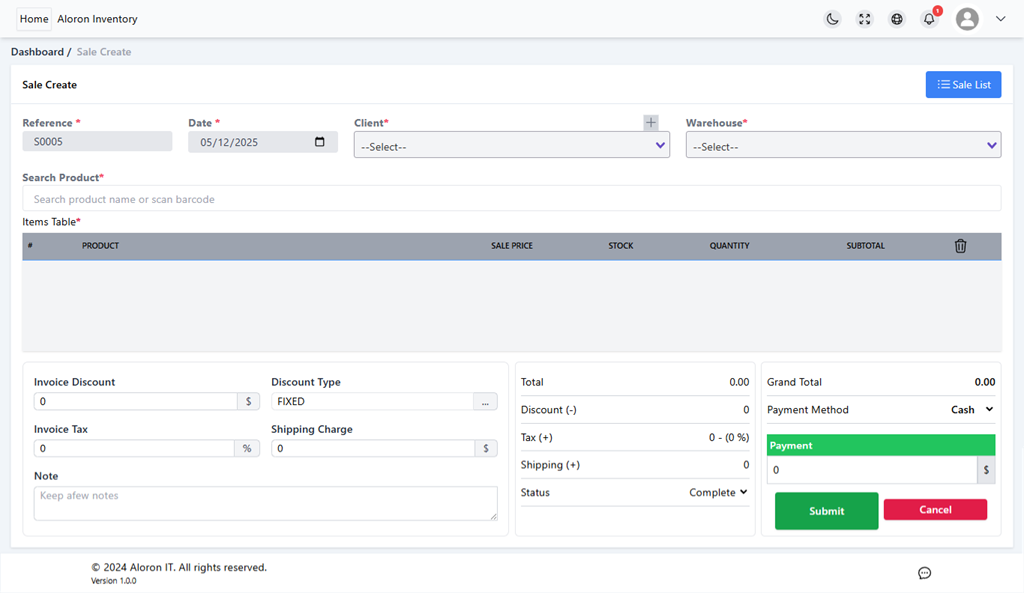Enter fullscreen mode via expand icon
This screenshot has height=593, width=1024.
click(865, 19)
